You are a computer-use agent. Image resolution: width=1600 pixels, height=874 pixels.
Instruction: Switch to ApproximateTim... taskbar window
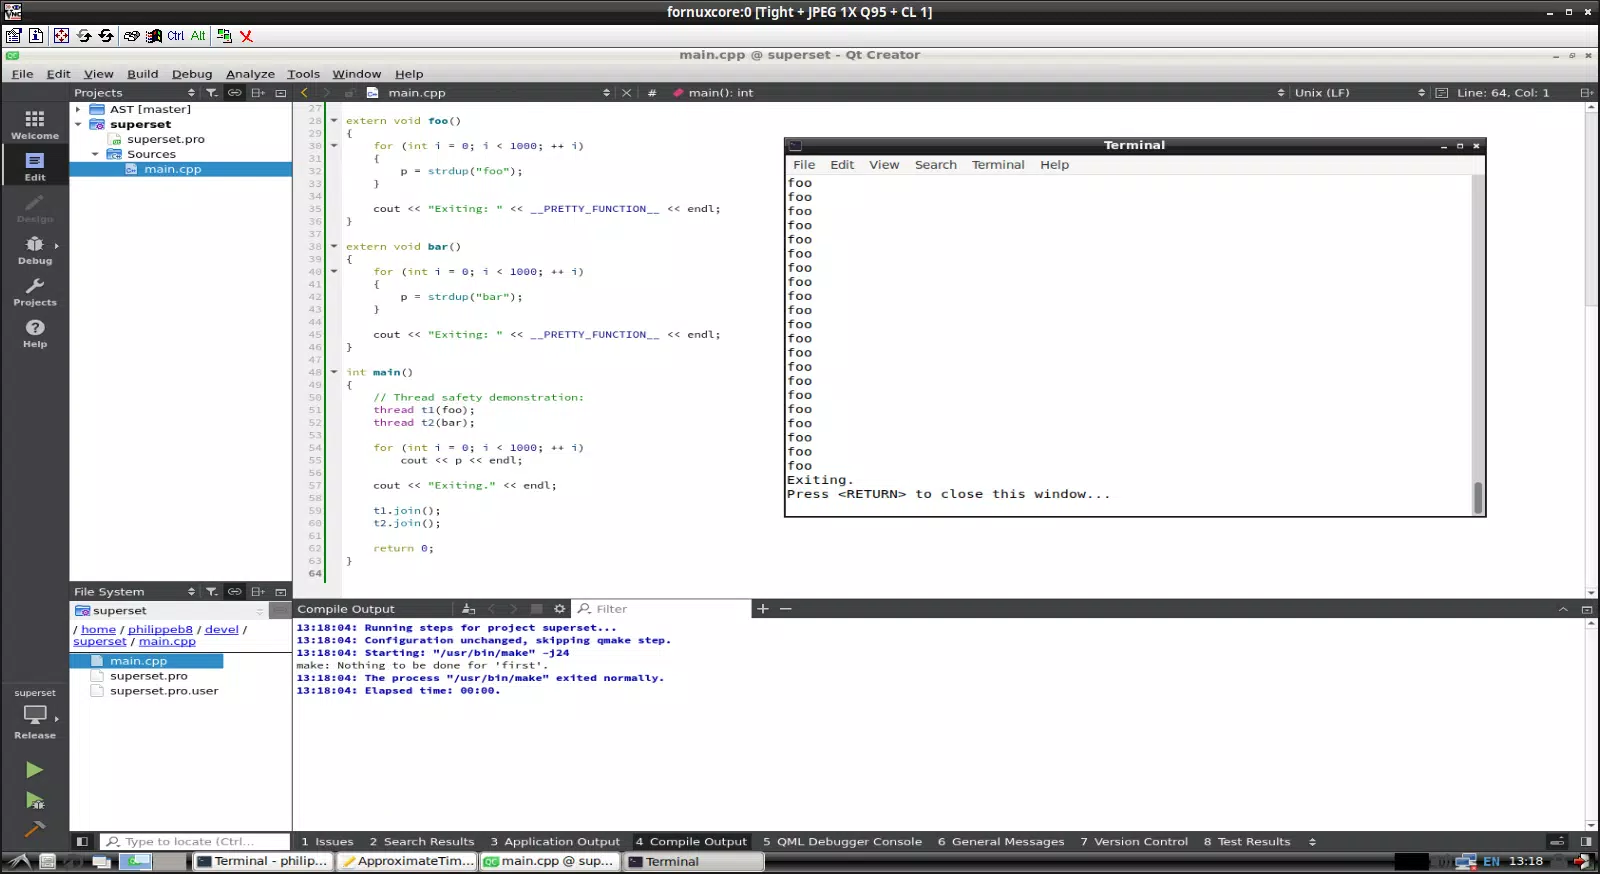[407, 861]
